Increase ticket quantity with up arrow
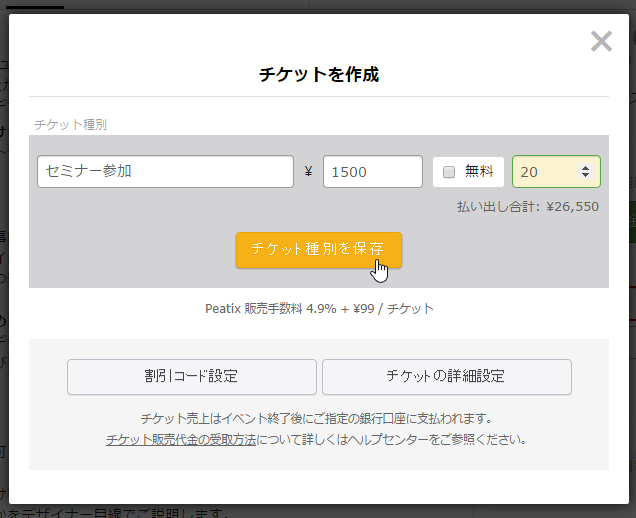 585,167
